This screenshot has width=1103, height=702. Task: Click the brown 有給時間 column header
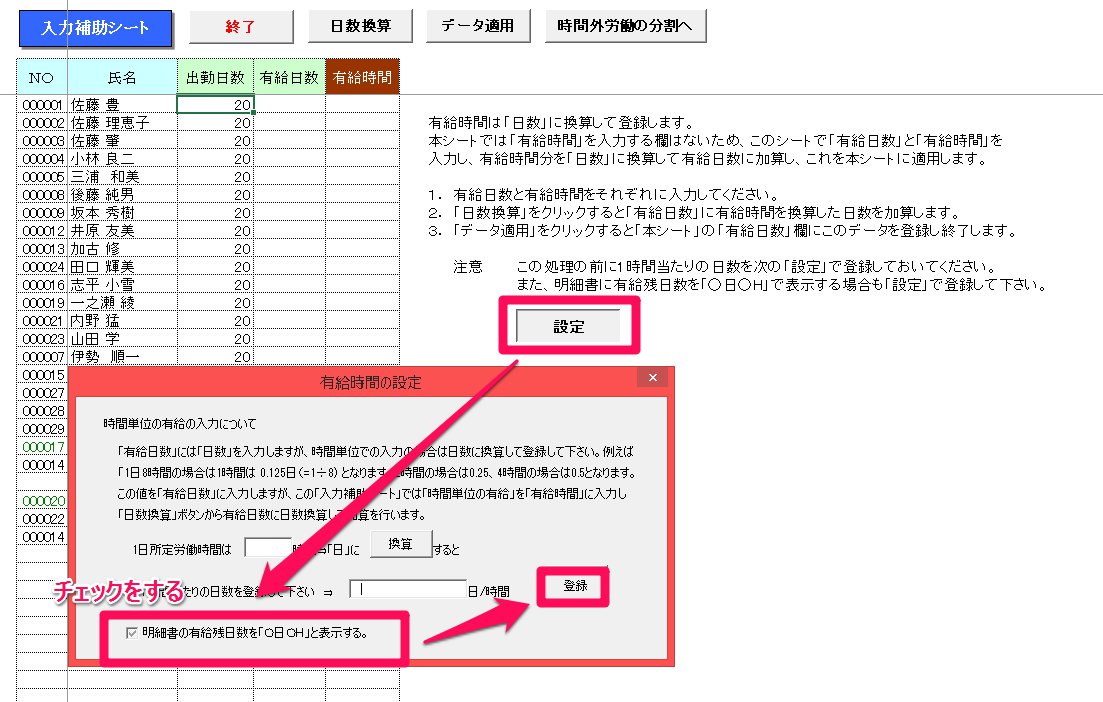(362, 77)
